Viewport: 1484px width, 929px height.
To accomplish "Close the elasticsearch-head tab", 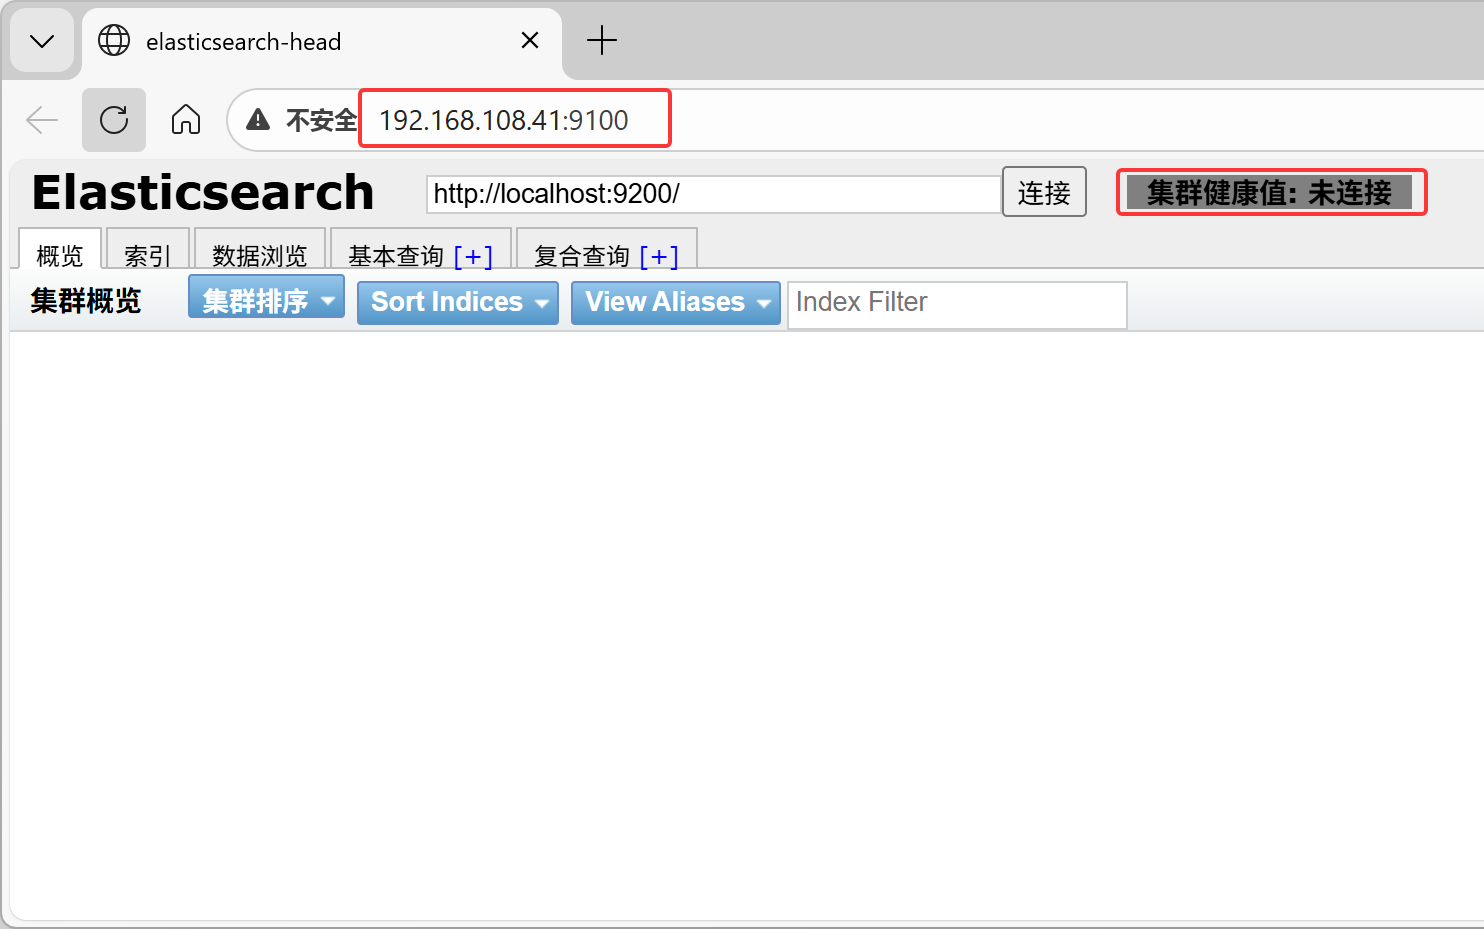I will (x=530, y=40).
